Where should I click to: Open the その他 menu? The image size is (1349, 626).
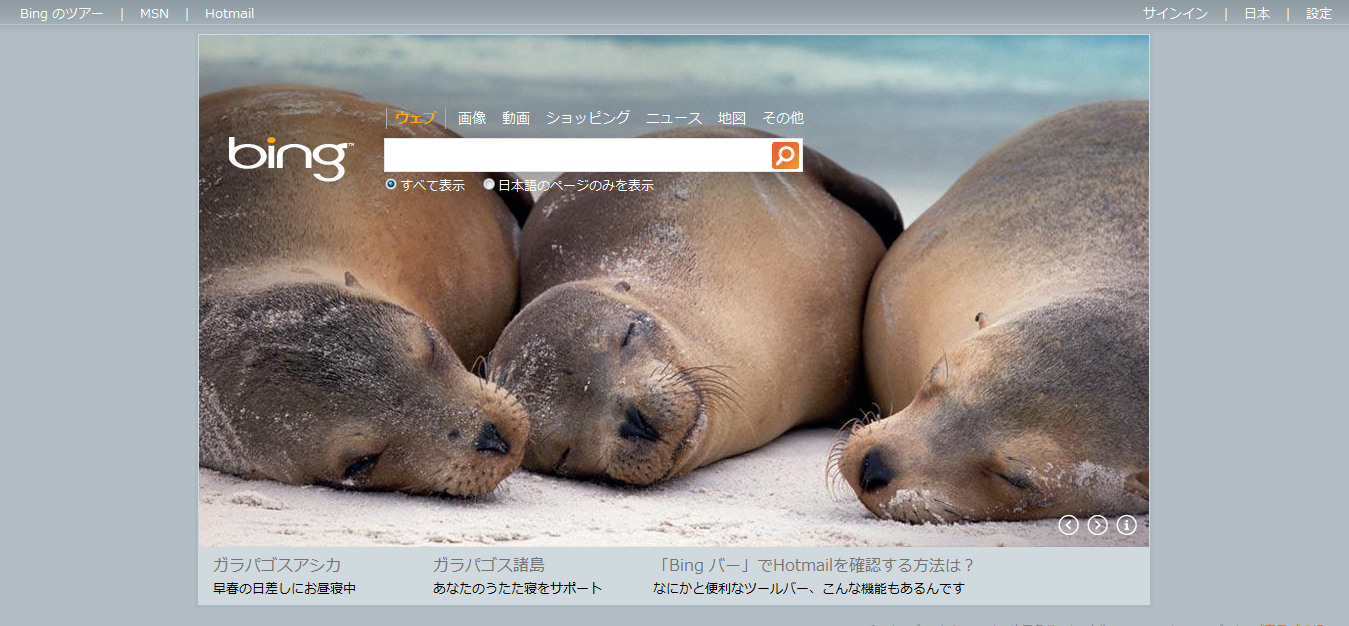[782, 118]
